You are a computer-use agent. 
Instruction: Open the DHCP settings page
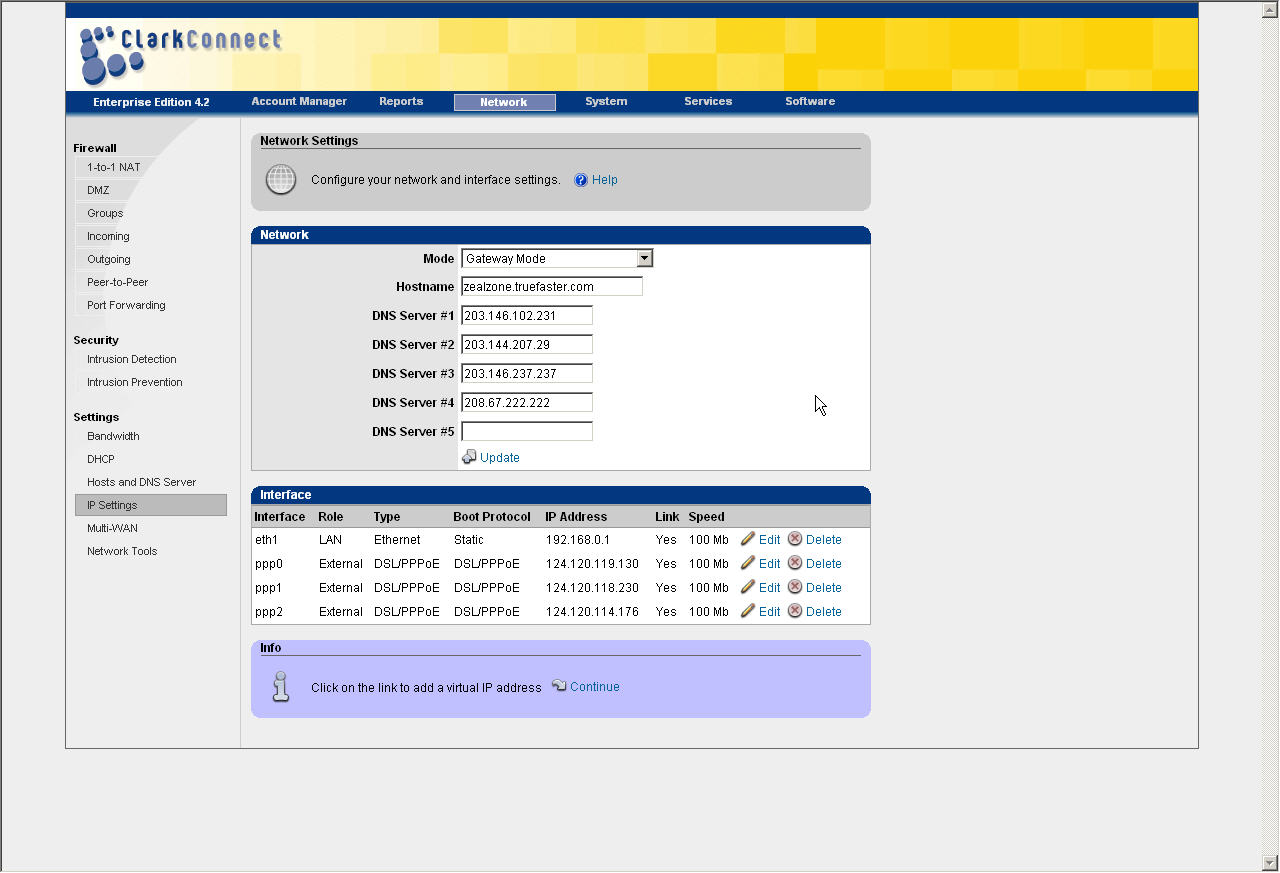point(100,459)
